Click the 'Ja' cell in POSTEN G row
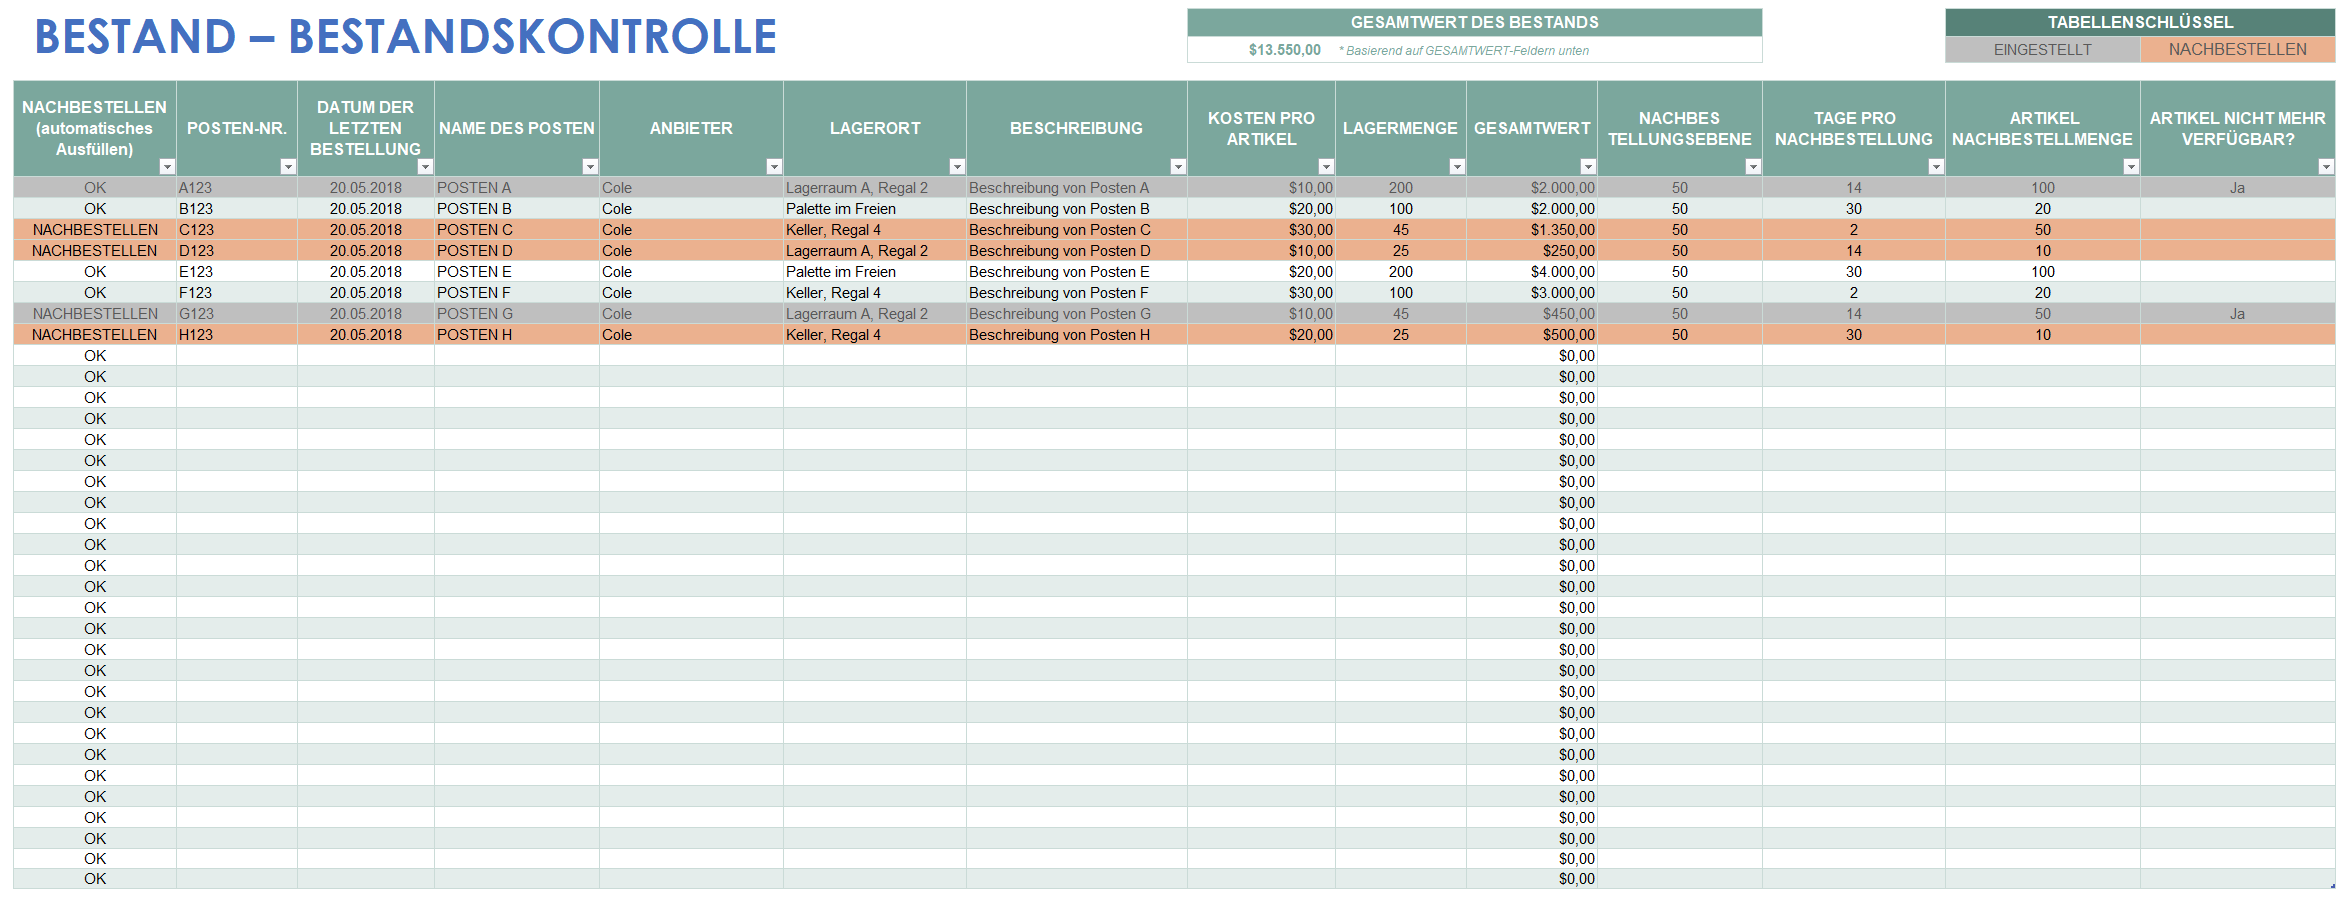2347x900 pixels. click(x=2238, y=314)
